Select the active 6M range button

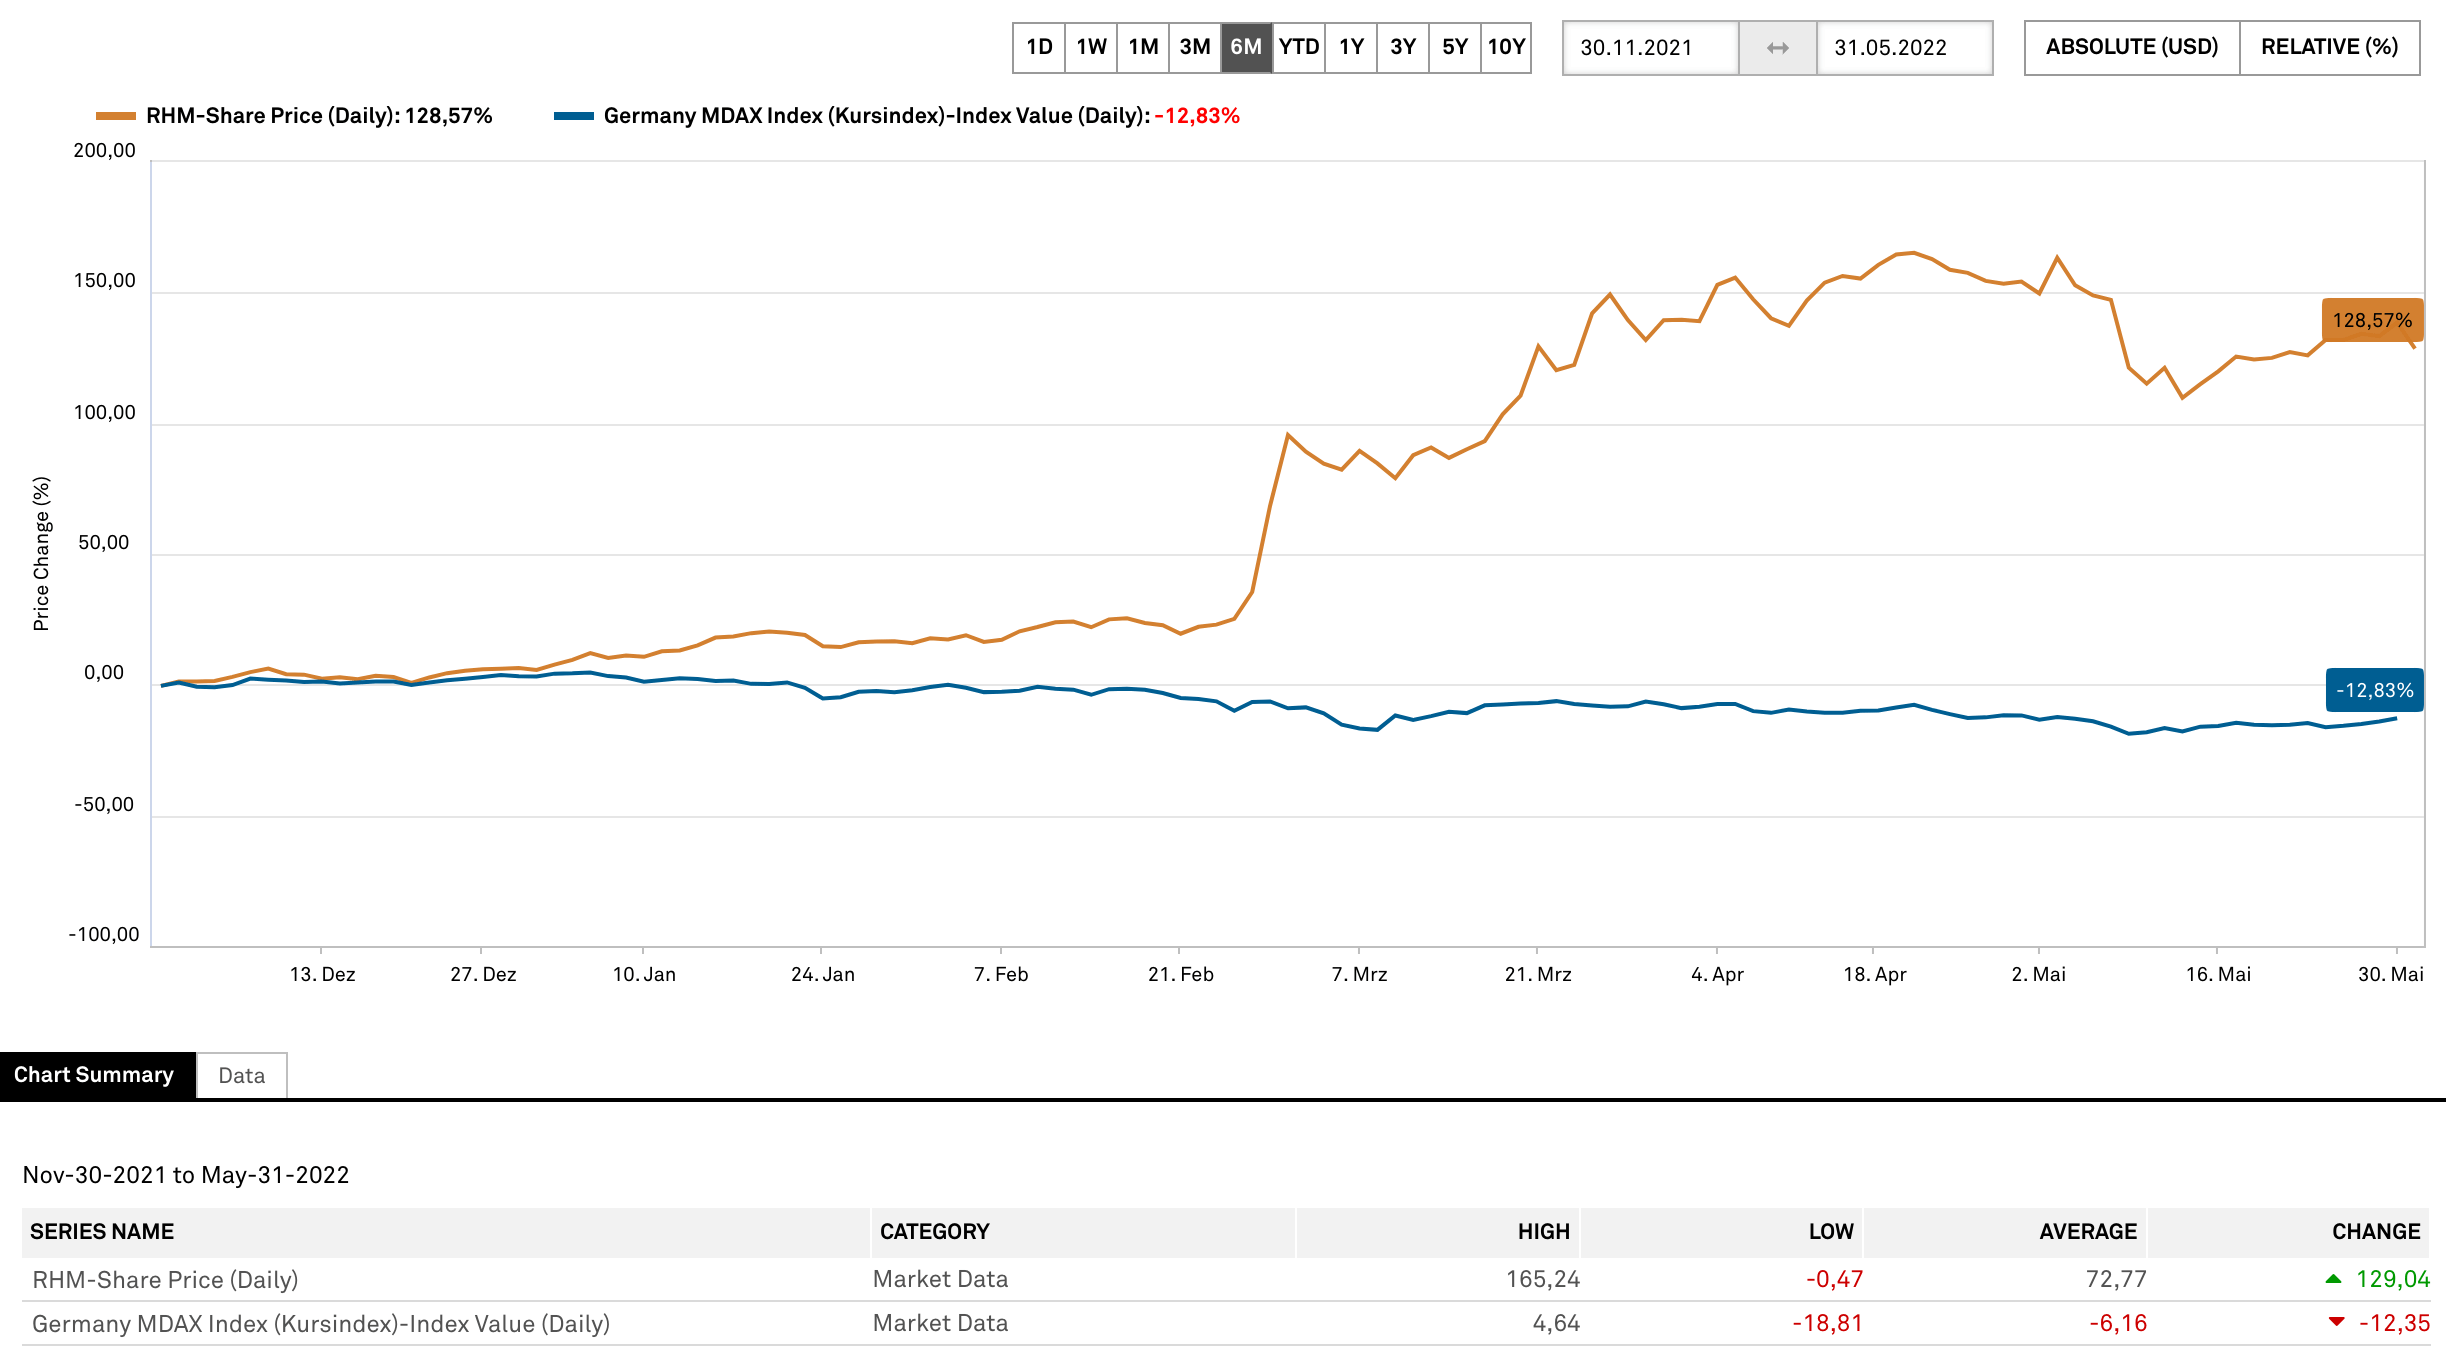click(x=1246, y=47)
